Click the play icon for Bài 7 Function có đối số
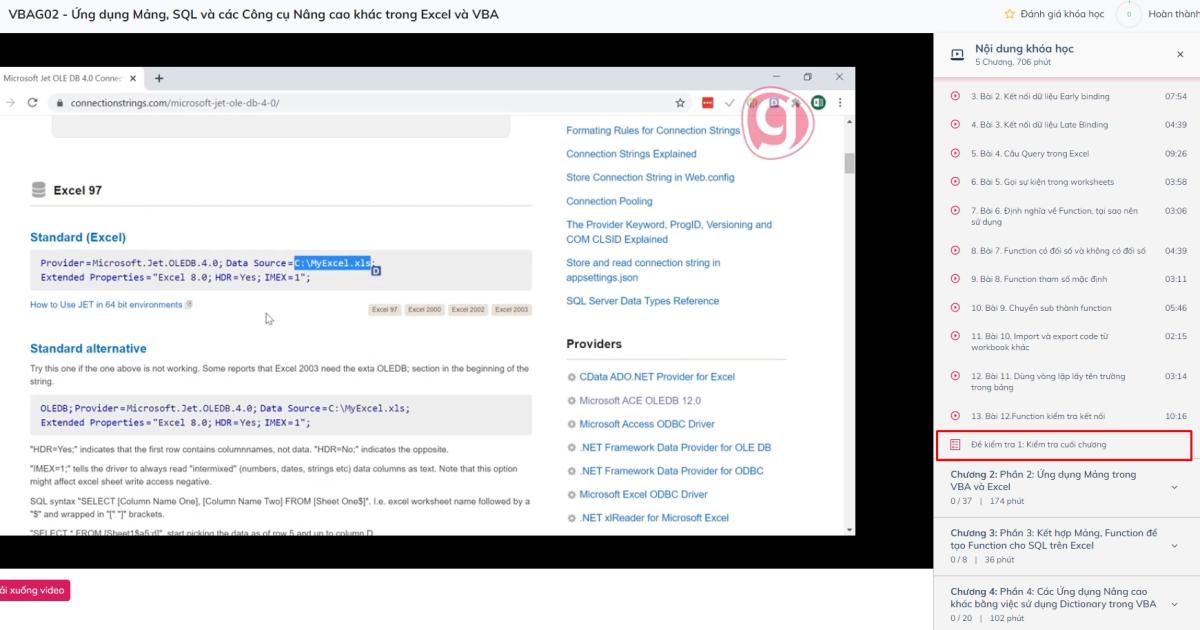Image resolution: width=1200 pixels, height=630 pixels. [955, 251]
